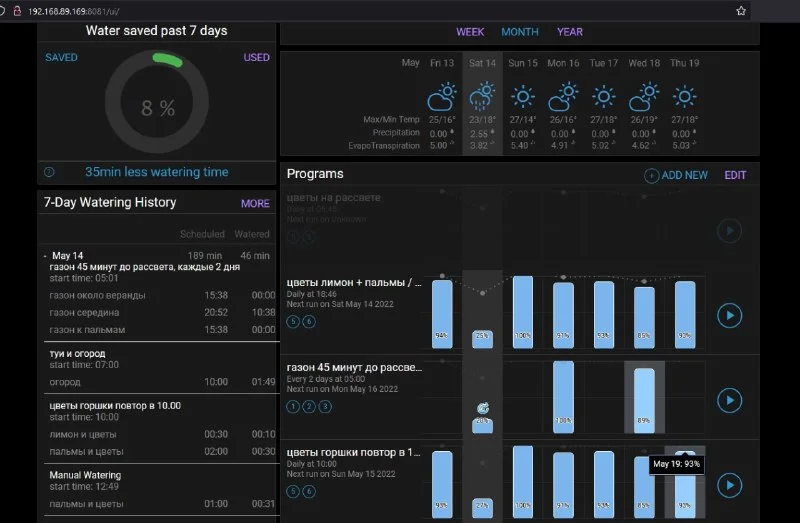
Task: Run the 'цветы горшки повтор' program
Action: (730, 485)
